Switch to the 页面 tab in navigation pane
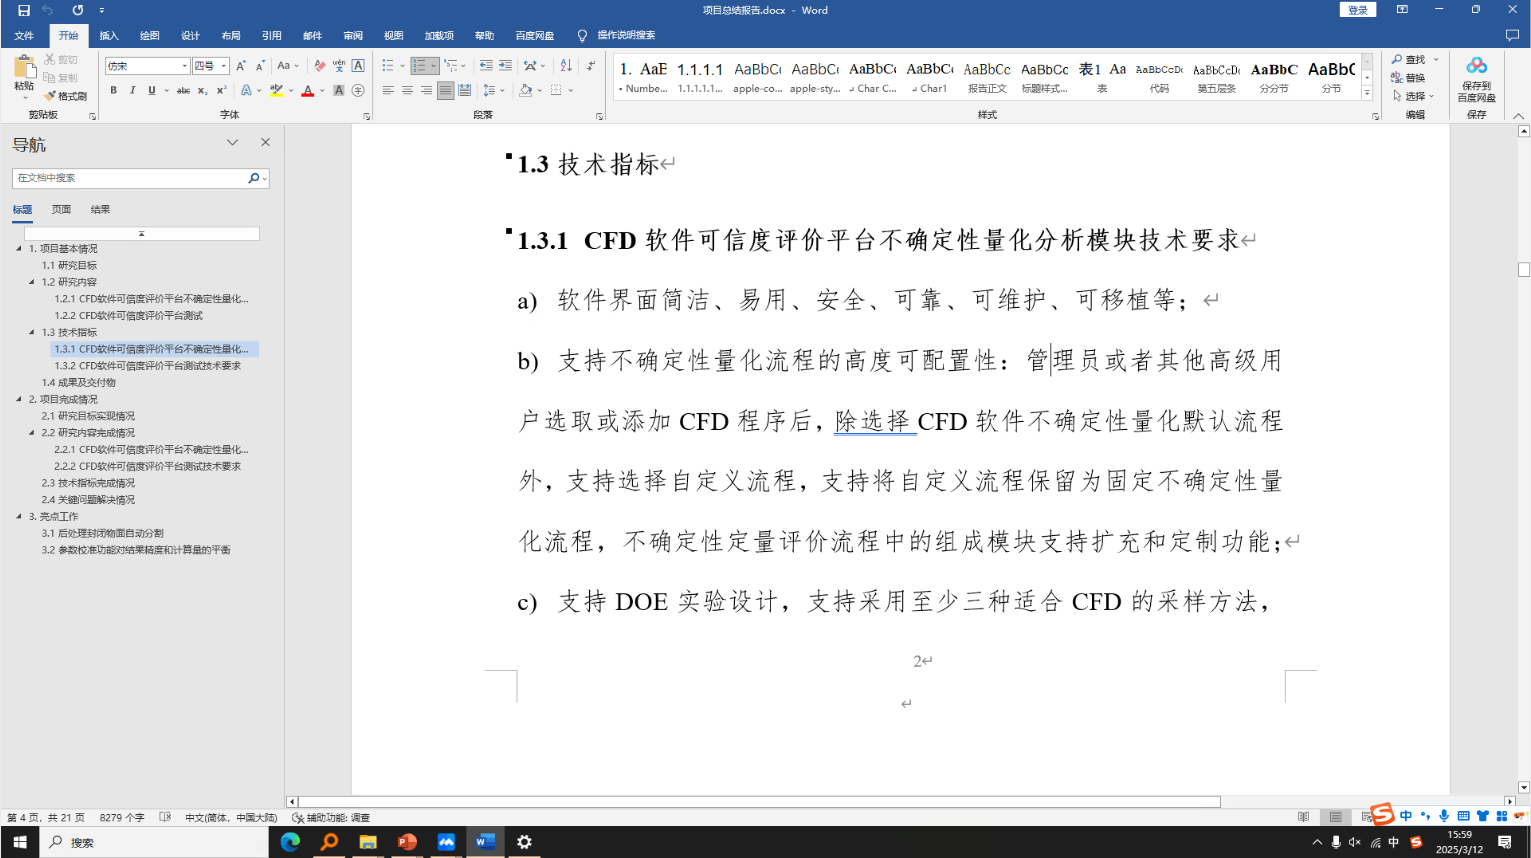Image resolution: width=1531 pixels, height=858 pixels. click(x=61, y=209)
